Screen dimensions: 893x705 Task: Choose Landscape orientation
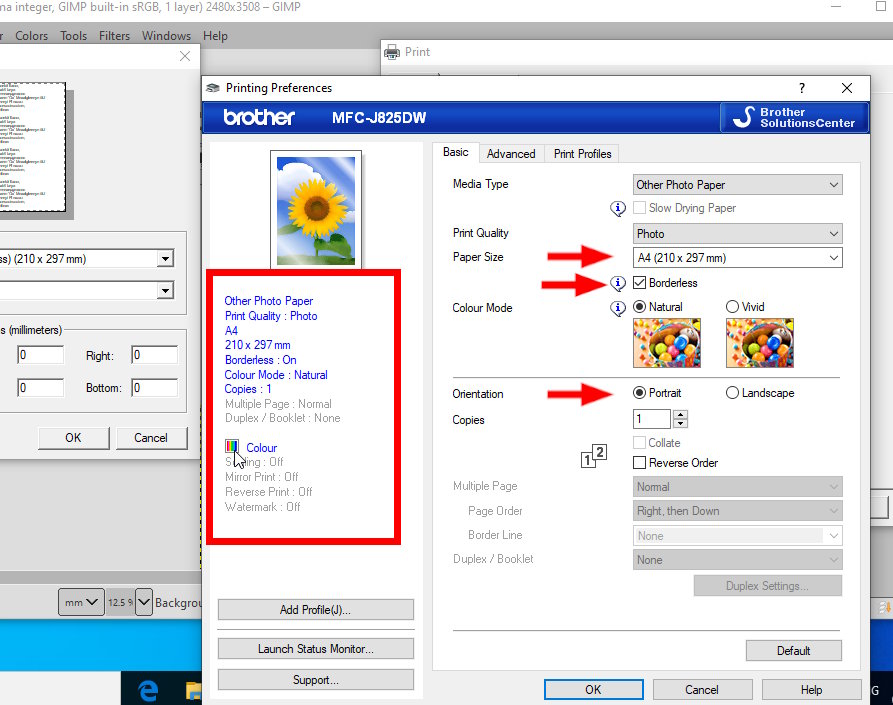point(732,393)
